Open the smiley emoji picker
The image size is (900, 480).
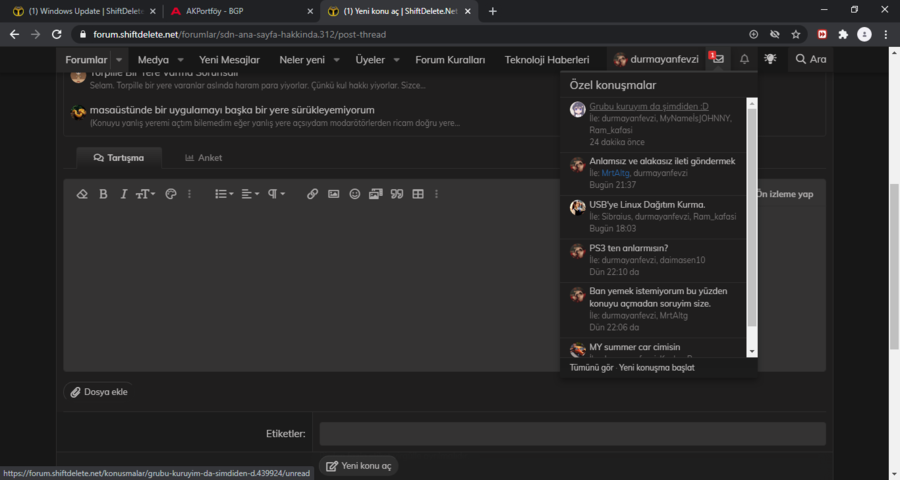pos(355,194)
